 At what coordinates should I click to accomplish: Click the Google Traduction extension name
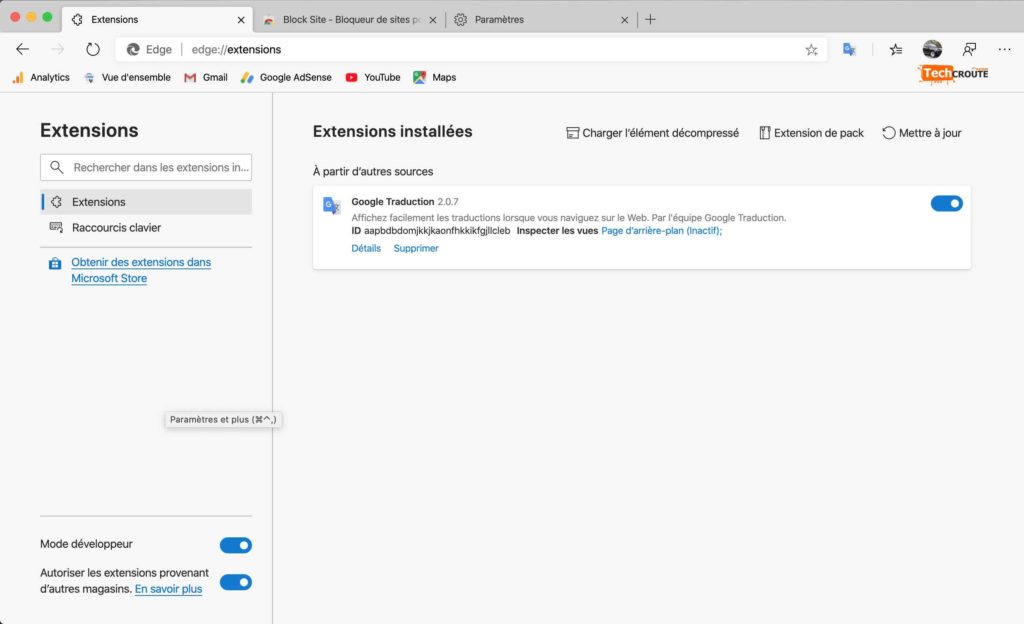392,202
